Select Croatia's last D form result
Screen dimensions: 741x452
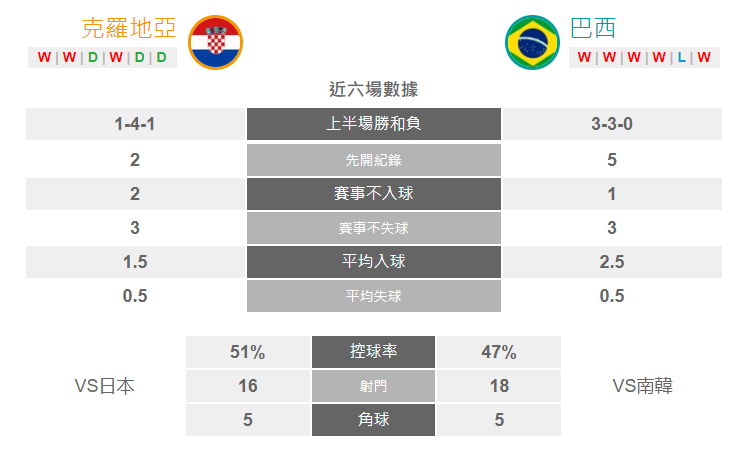(x=162, y=57)
